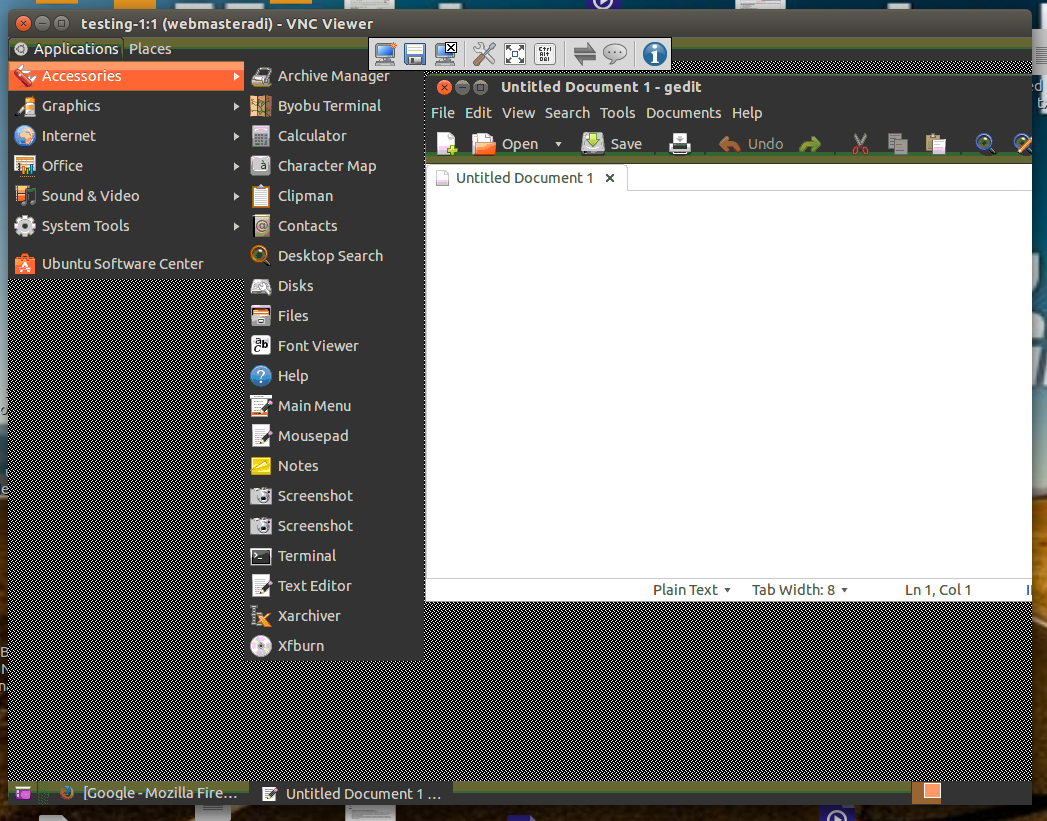Launch Ubuntu Software Center from menu
This screenshot has width=1047, height=821.
click(x=126, y=264)
